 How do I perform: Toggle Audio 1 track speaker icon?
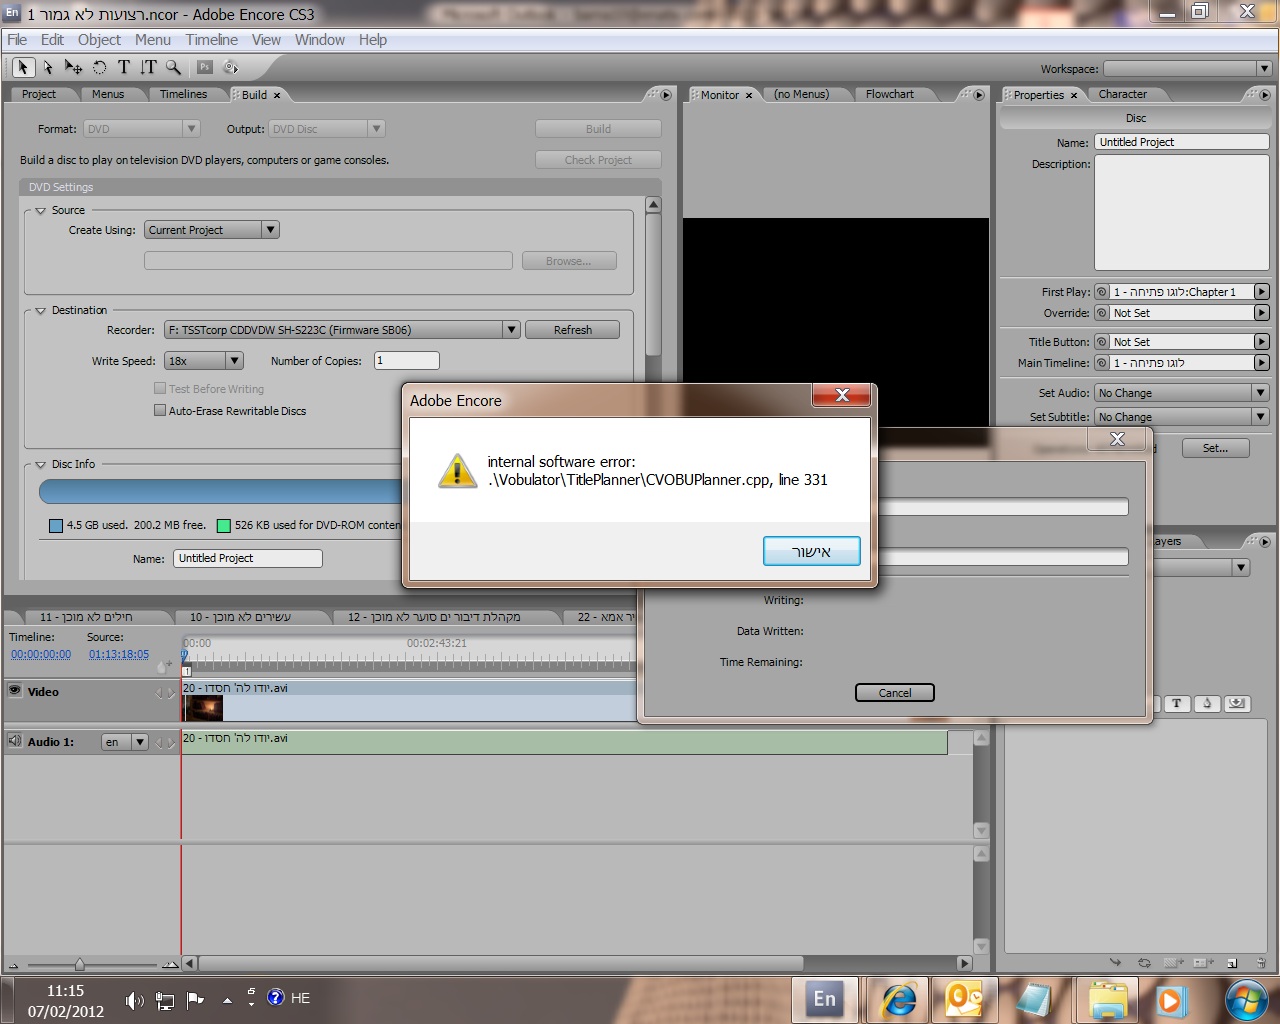15,741
